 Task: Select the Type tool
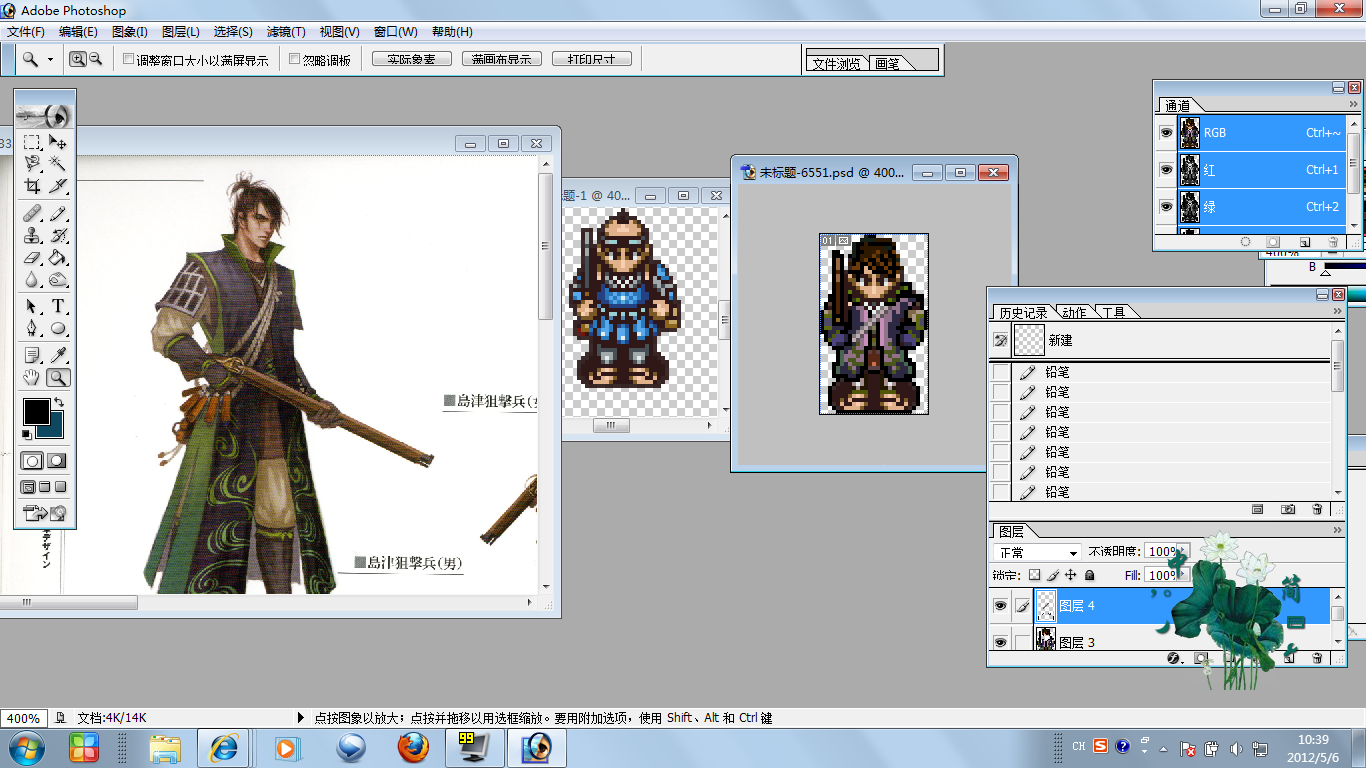coord(58,307)
